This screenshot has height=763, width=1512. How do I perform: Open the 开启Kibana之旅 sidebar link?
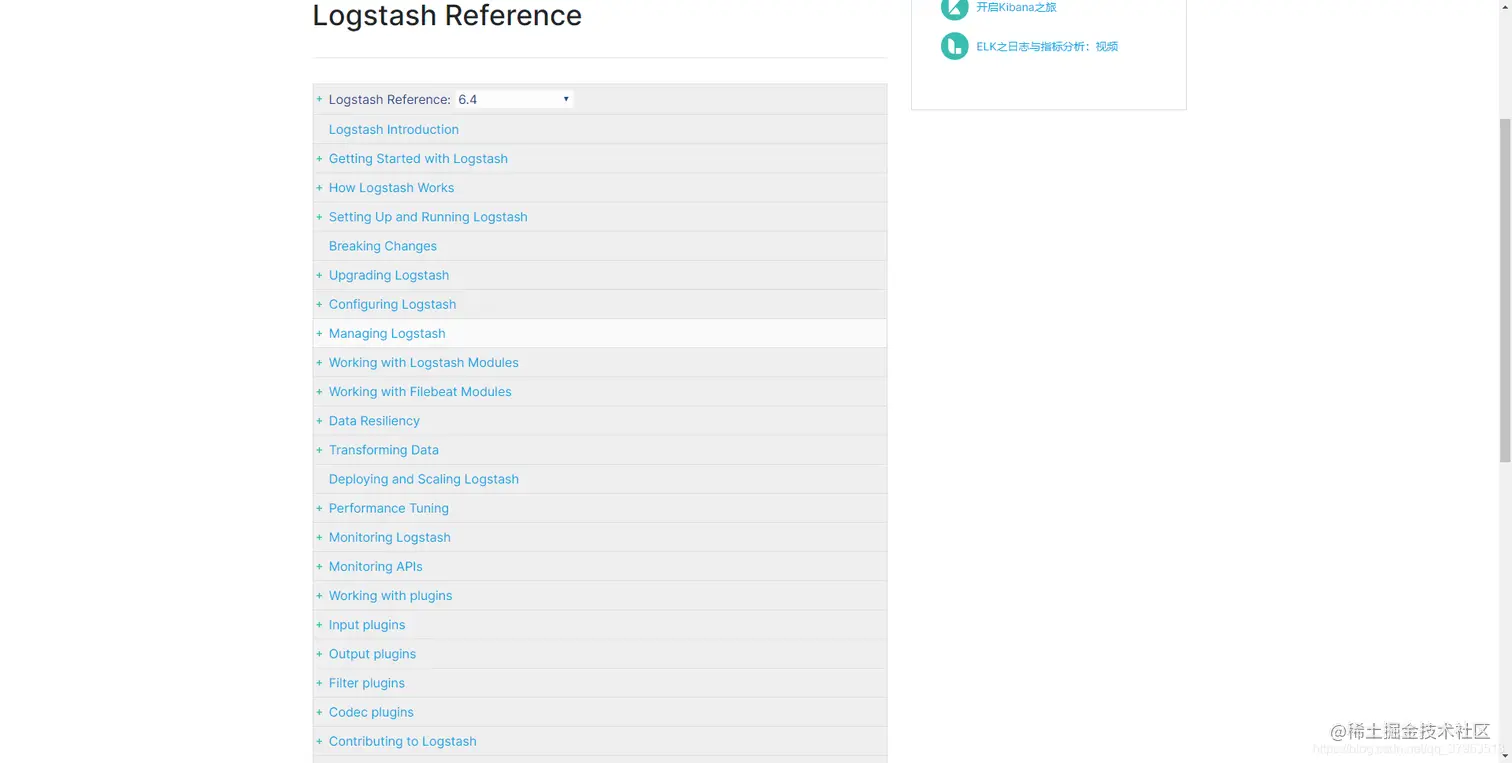click(1016, 7)
